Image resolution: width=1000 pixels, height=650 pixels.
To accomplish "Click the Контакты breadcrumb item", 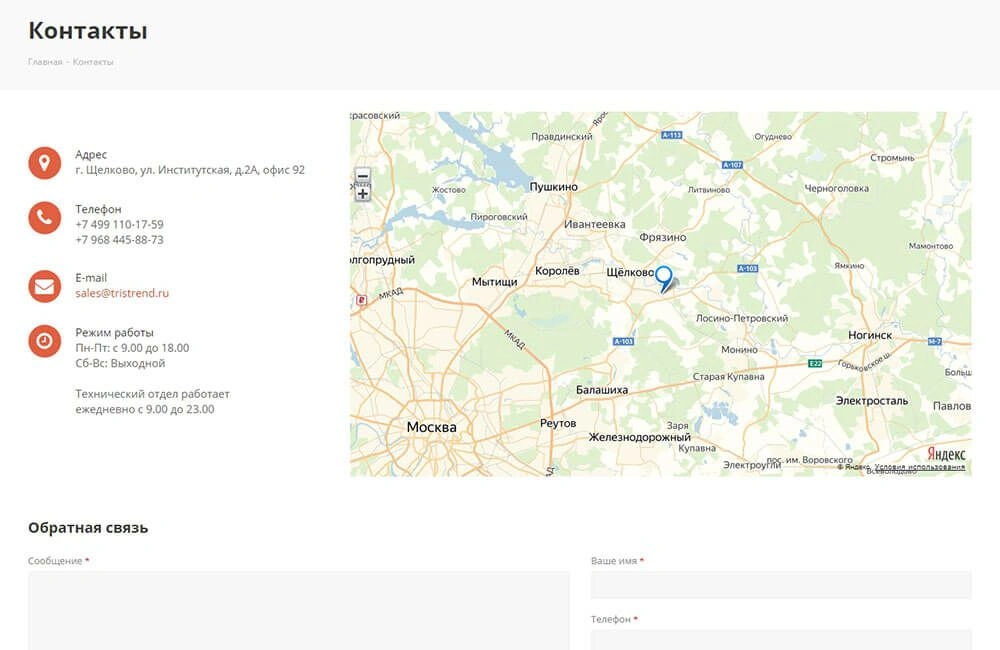I will (93, 62).
